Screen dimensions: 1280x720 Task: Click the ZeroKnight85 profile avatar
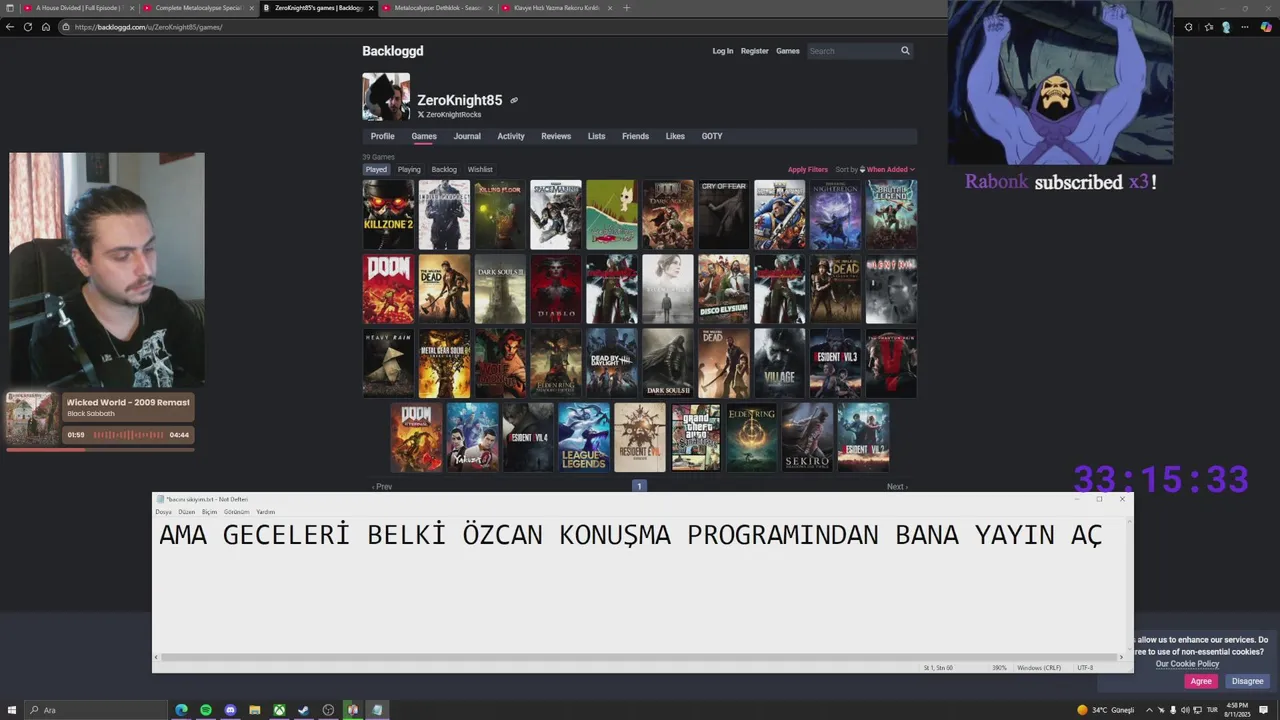point(386,97)
